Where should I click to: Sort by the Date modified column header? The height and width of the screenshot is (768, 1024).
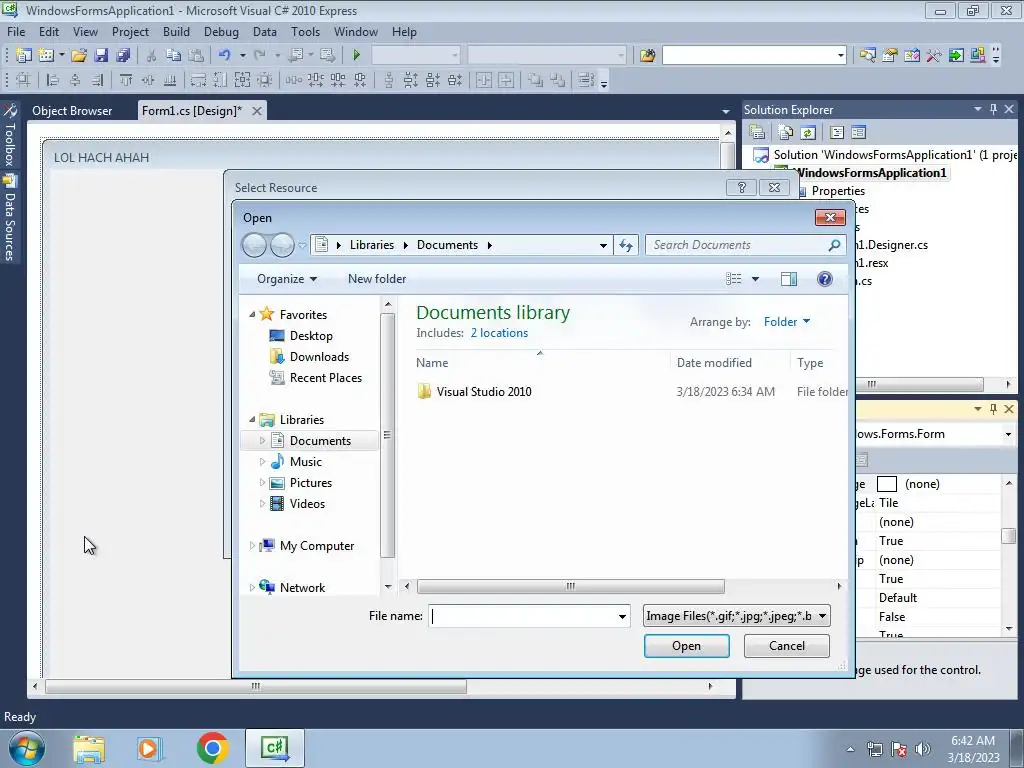pos(714,363)
